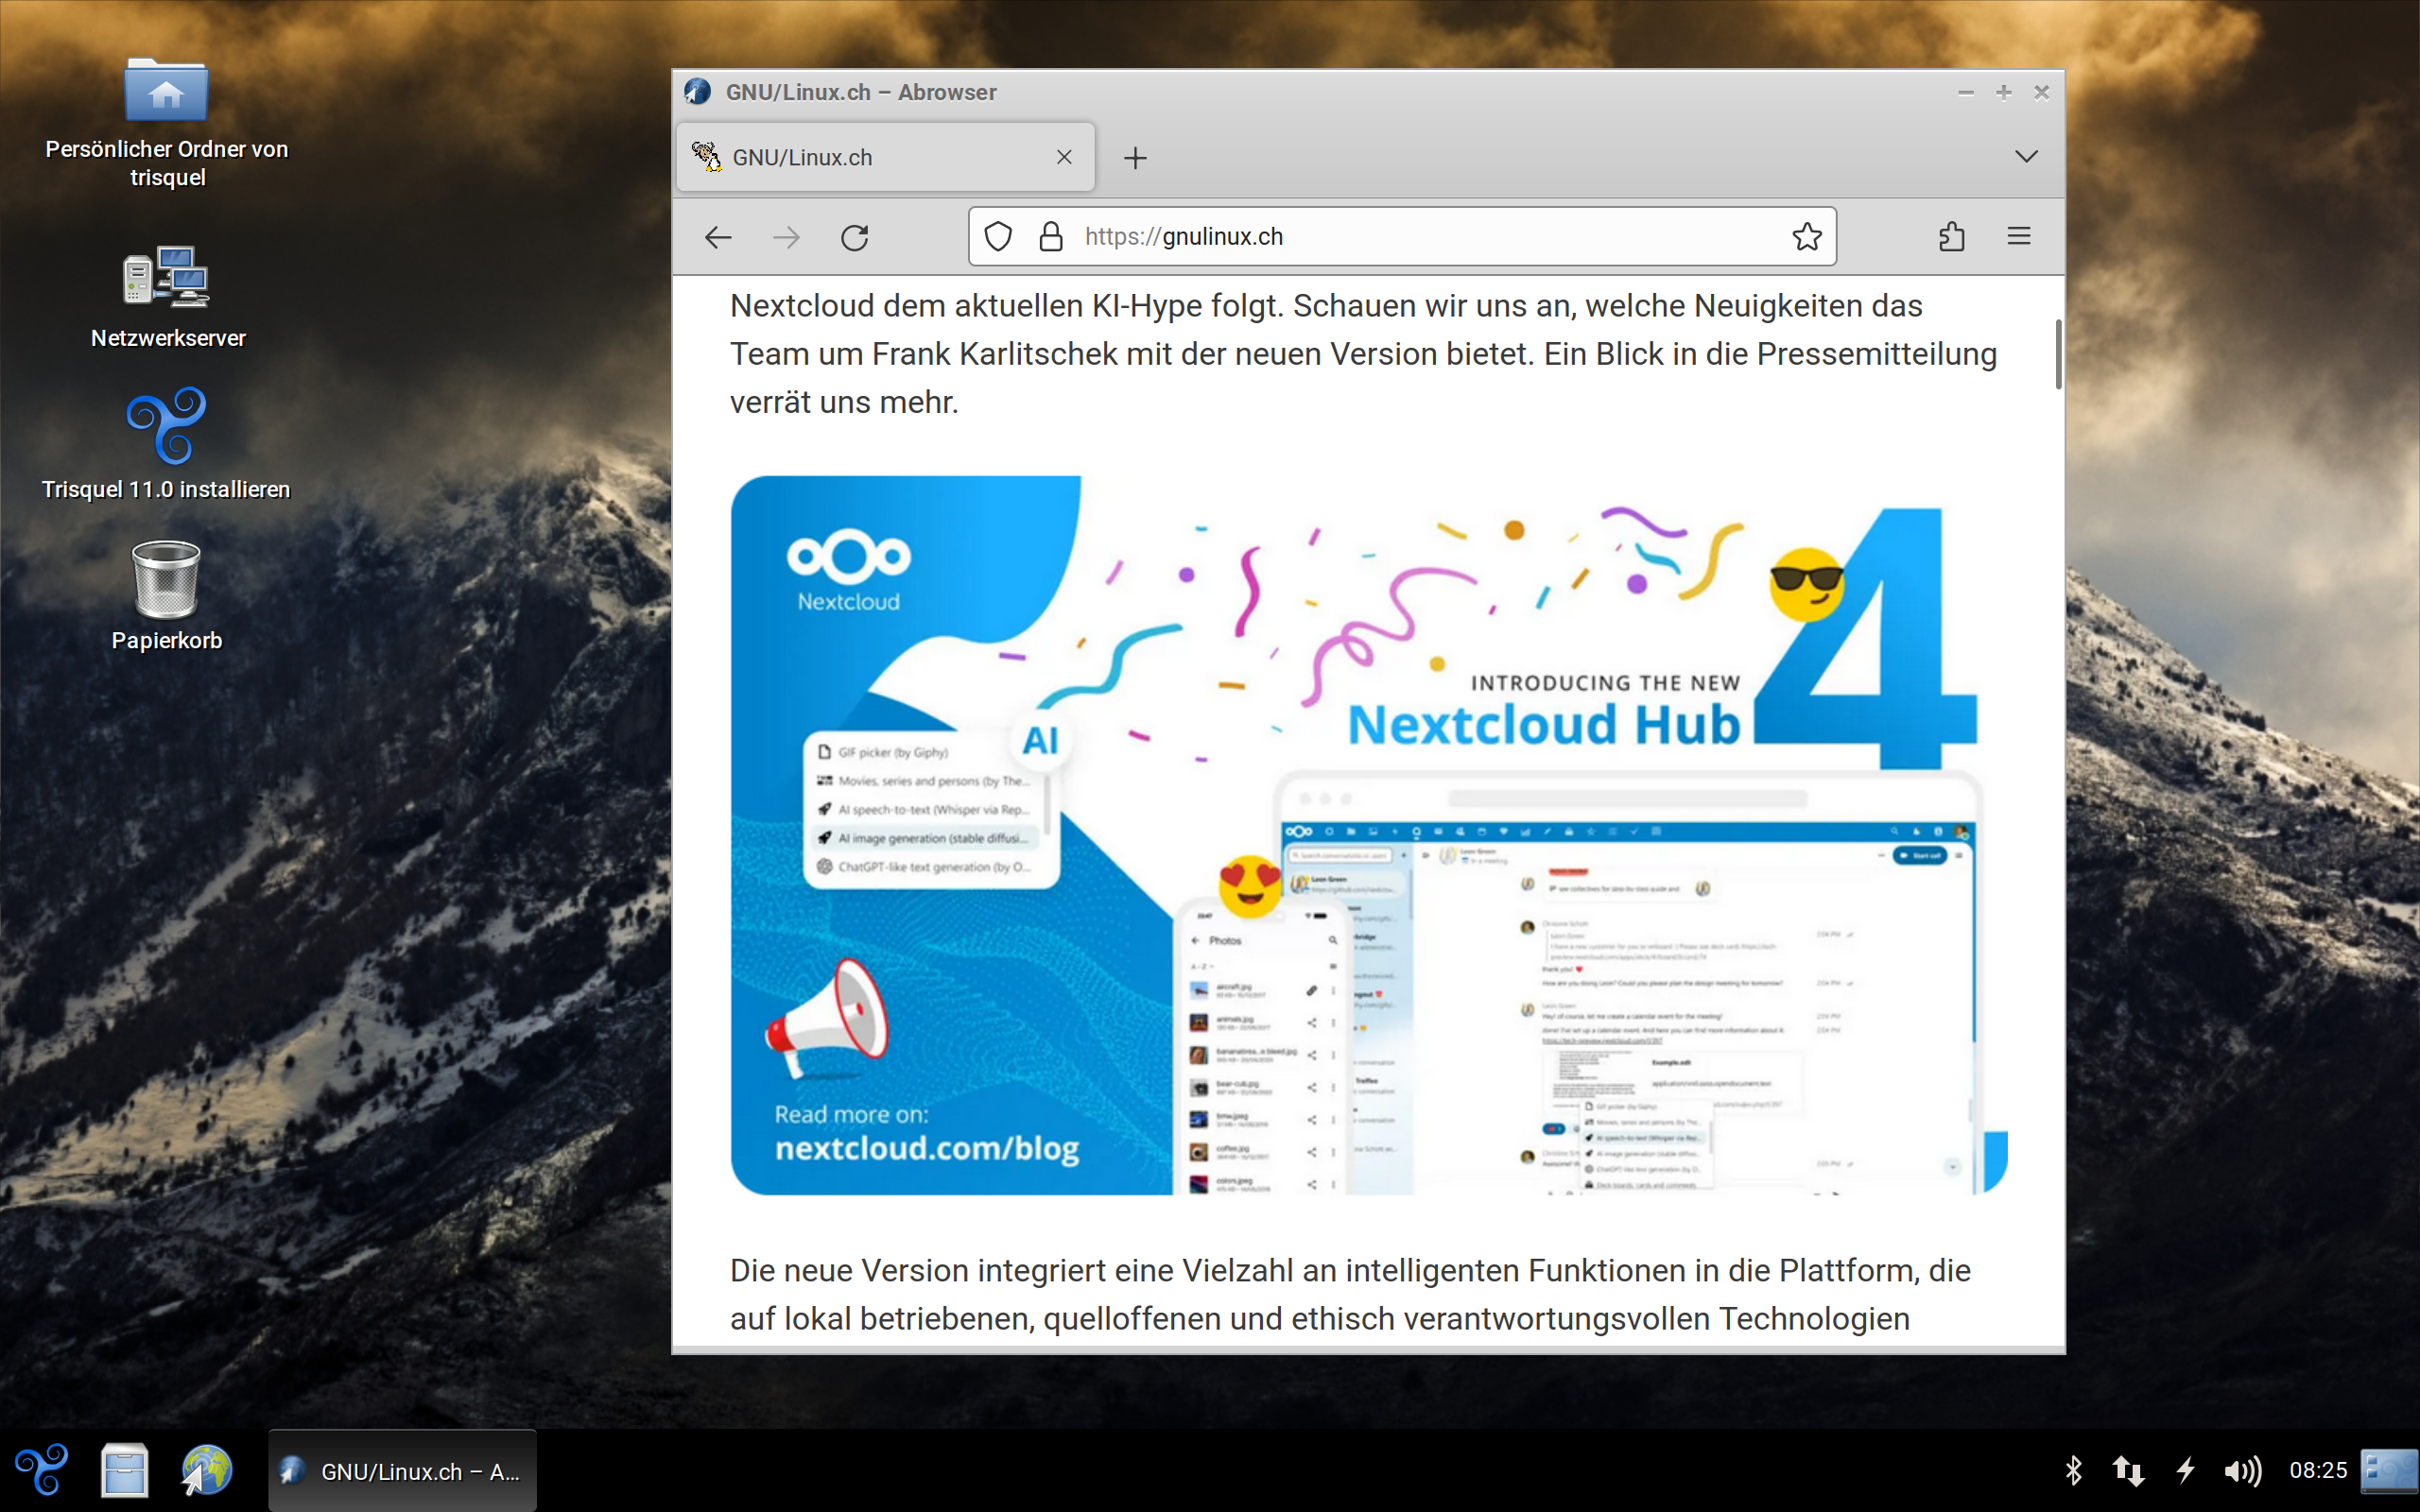This screenshot has height=1512, width=2420.
Task: Click the shield/security icon in address bar
Action: pyautogui.click(x=994, y=237)
